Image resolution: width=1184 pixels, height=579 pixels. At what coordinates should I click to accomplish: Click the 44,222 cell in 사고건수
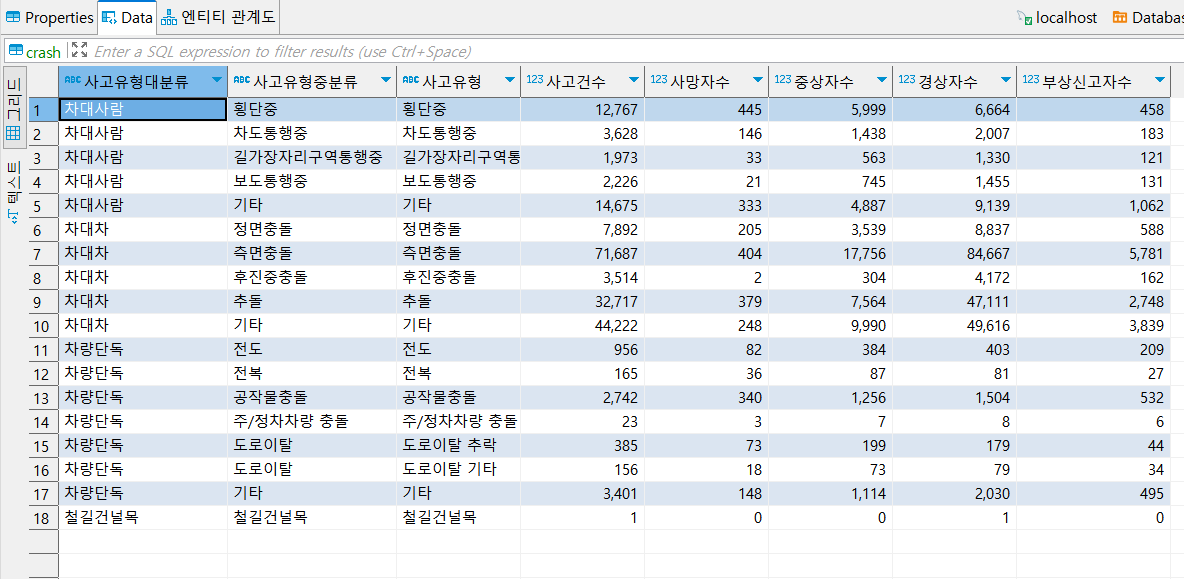click(x=582, y=325)
